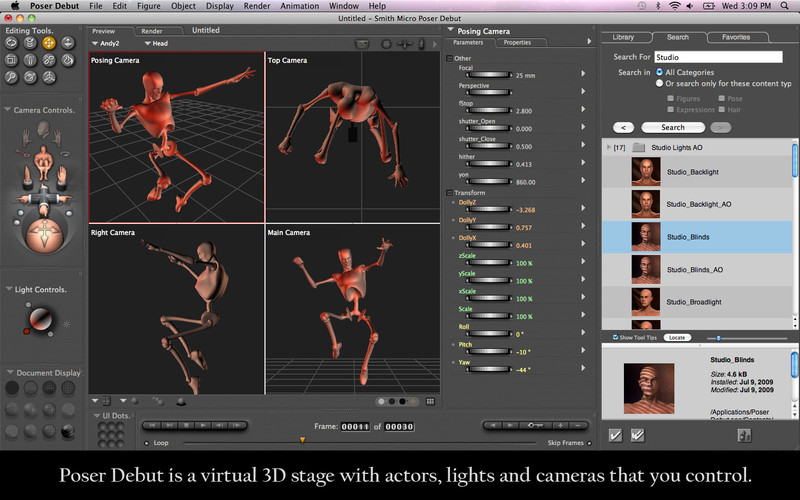Click the light control sphere

[40, 319]
